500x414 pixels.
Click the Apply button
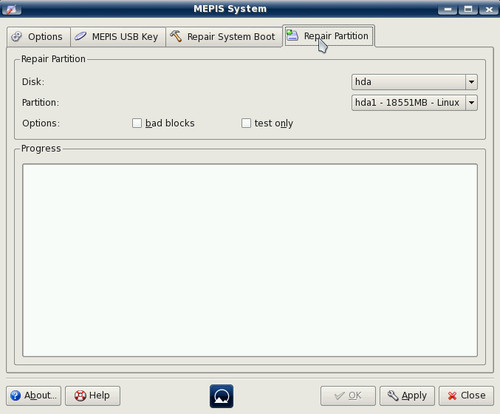(407, 396)
